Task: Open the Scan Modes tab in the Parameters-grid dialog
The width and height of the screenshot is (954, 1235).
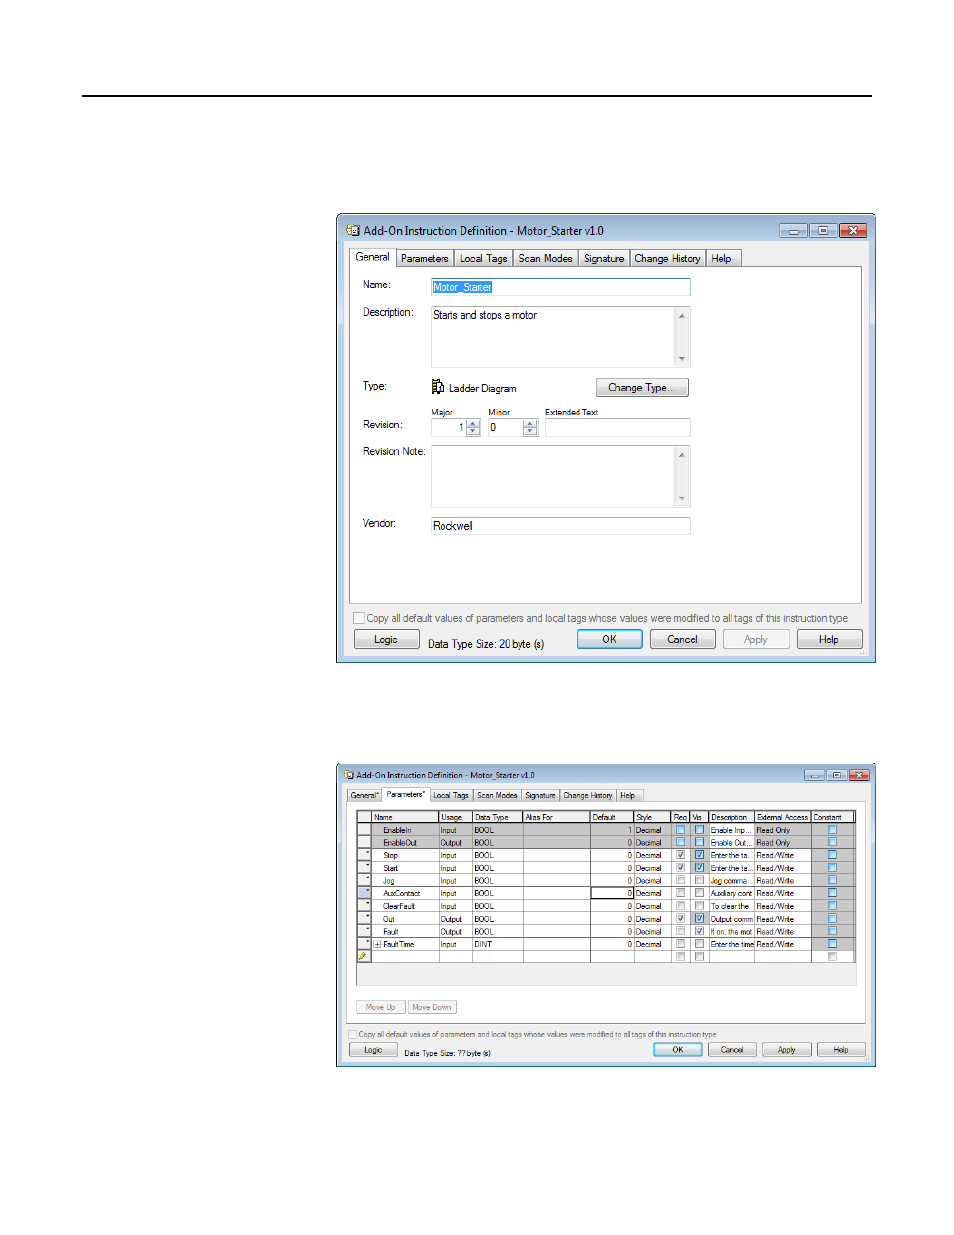Action: point(497,795)
